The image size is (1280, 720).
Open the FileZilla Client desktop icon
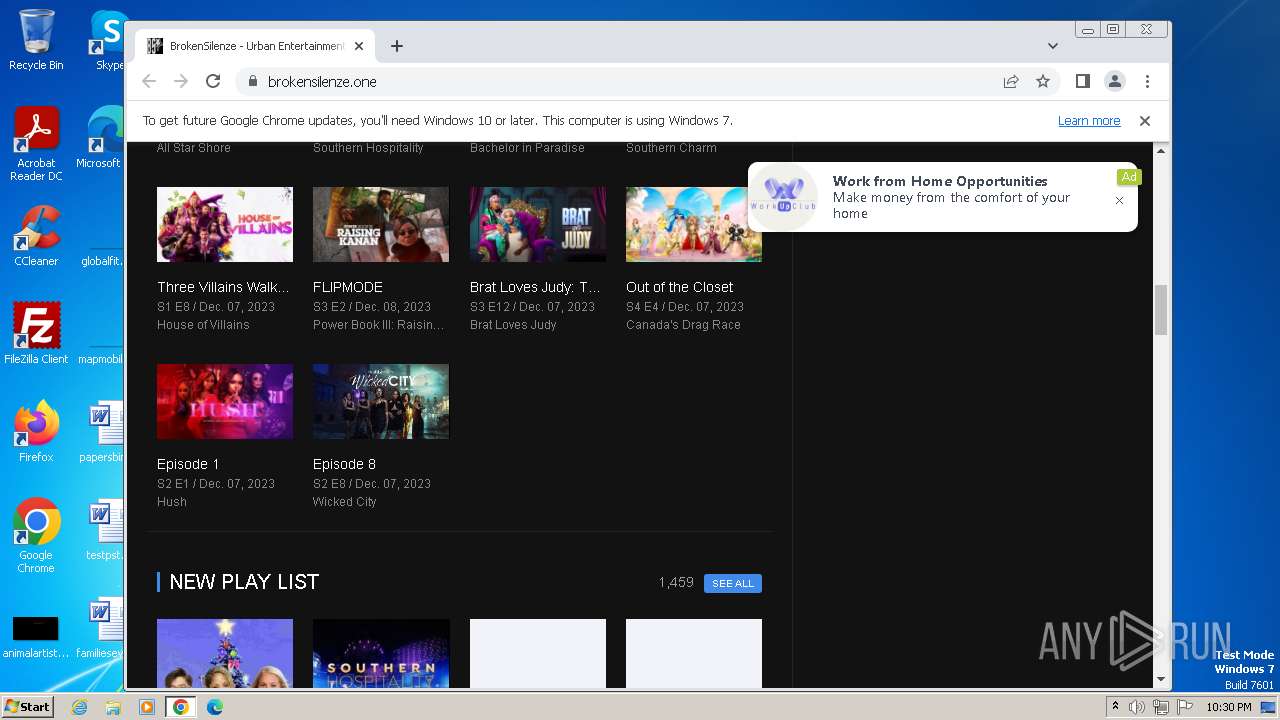point(36,333)
